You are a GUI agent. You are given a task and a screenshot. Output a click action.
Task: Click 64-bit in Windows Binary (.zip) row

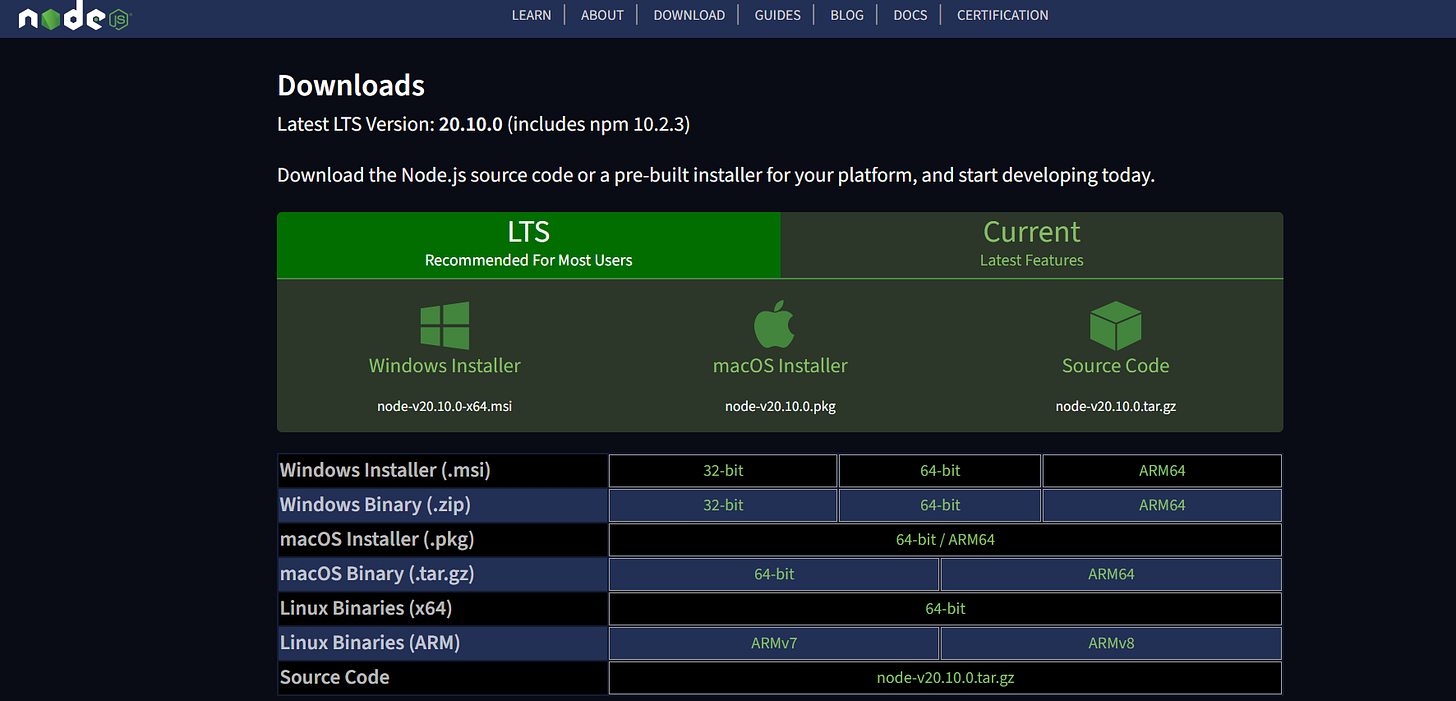tap(940, 505)
